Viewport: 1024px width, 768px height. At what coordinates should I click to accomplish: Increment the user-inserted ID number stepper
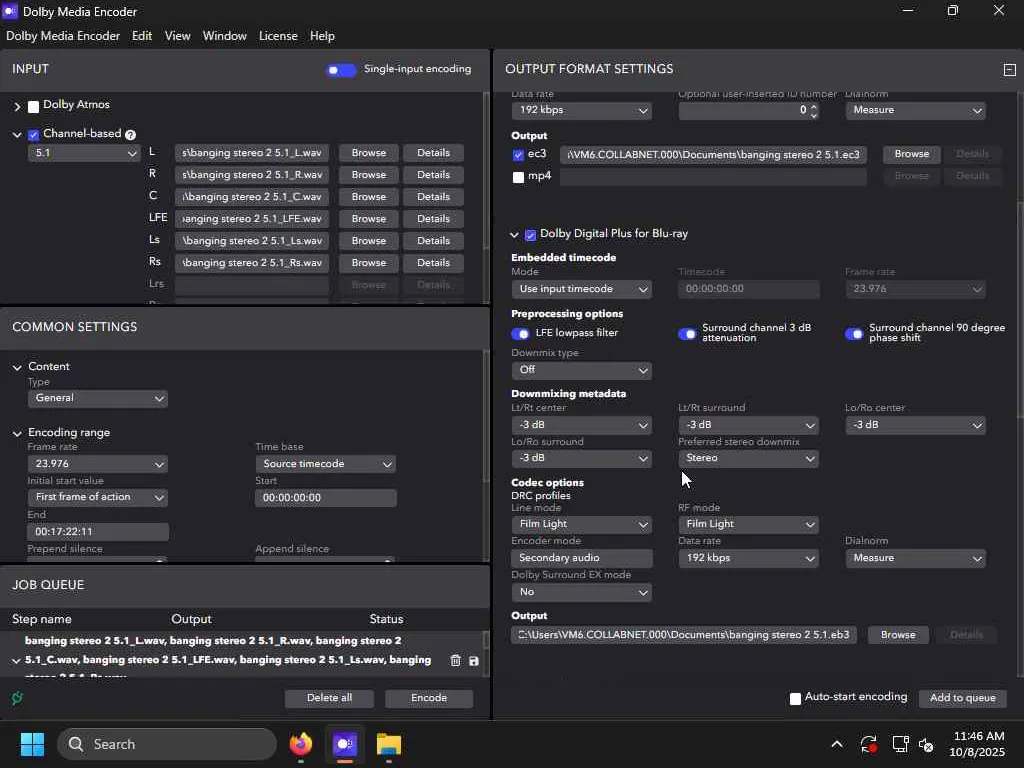point(814,106)
